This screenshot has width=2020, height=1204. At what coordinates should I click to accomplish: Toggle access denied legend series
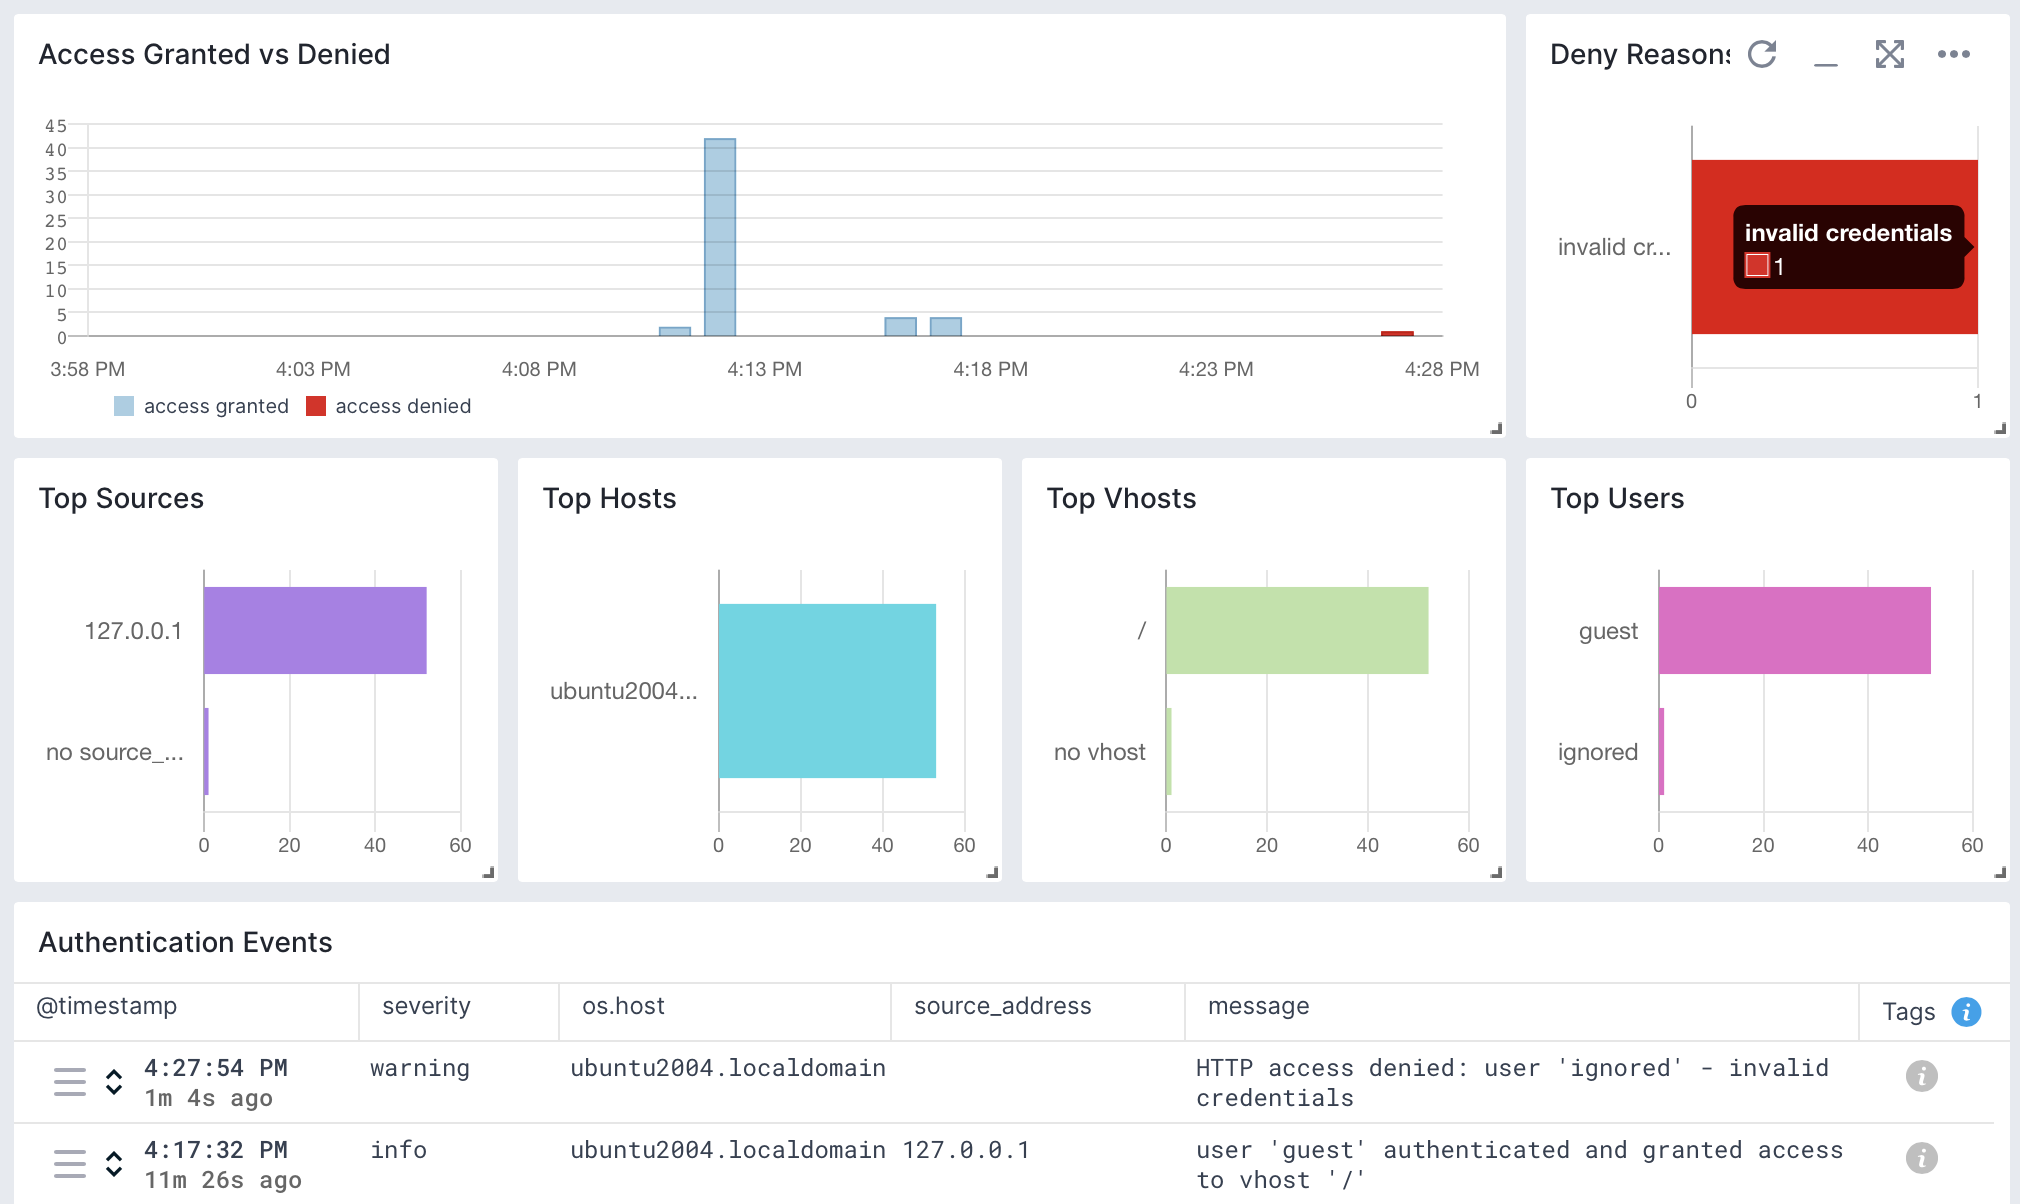(x=388, y=406)
